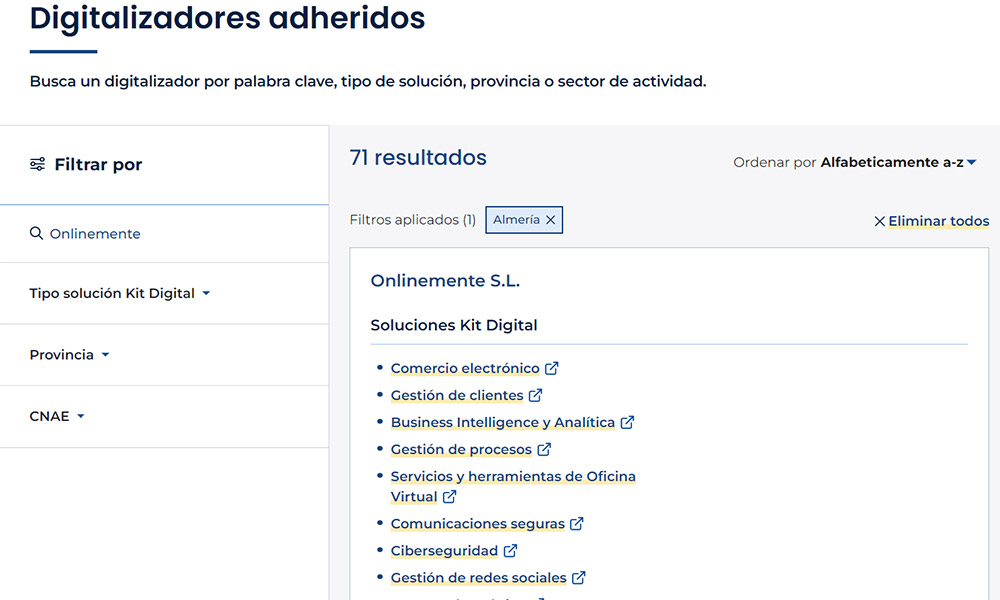Click into the Onlinemente search field
Image resolution: width=1000 pixels, height=600 pixels.
164,233
